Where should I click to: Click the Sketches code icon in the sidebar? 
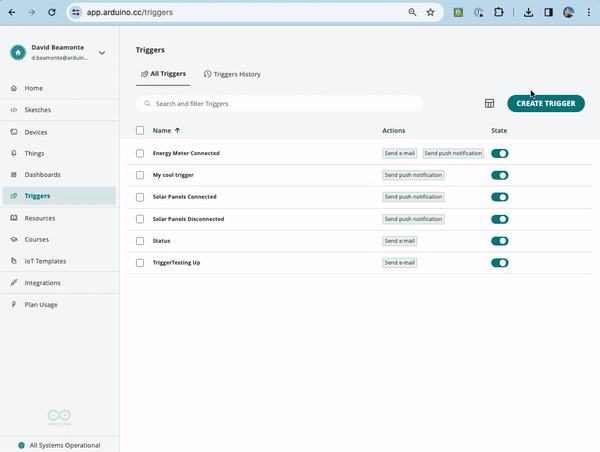(x=14, y=110)
